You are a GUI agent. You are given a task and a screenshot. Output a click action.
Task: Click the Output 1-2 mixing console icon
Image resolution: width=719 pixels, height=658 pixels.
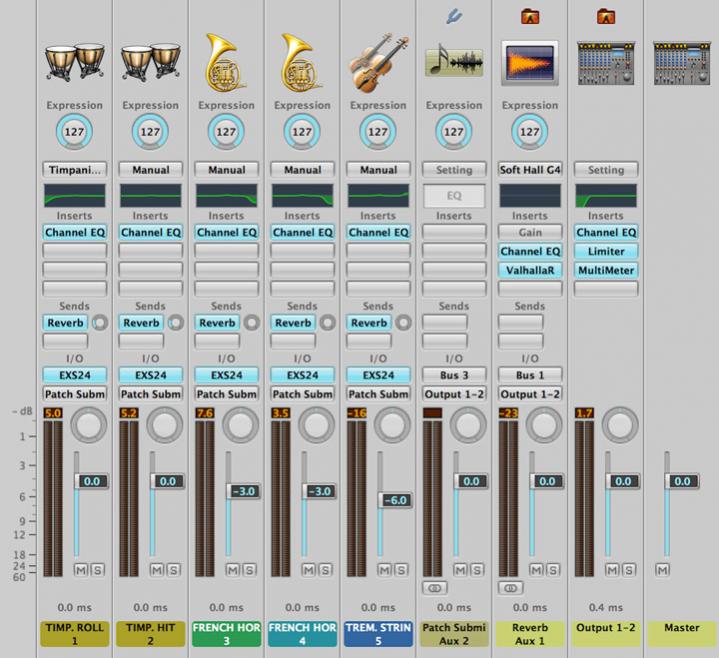[606, 63]
